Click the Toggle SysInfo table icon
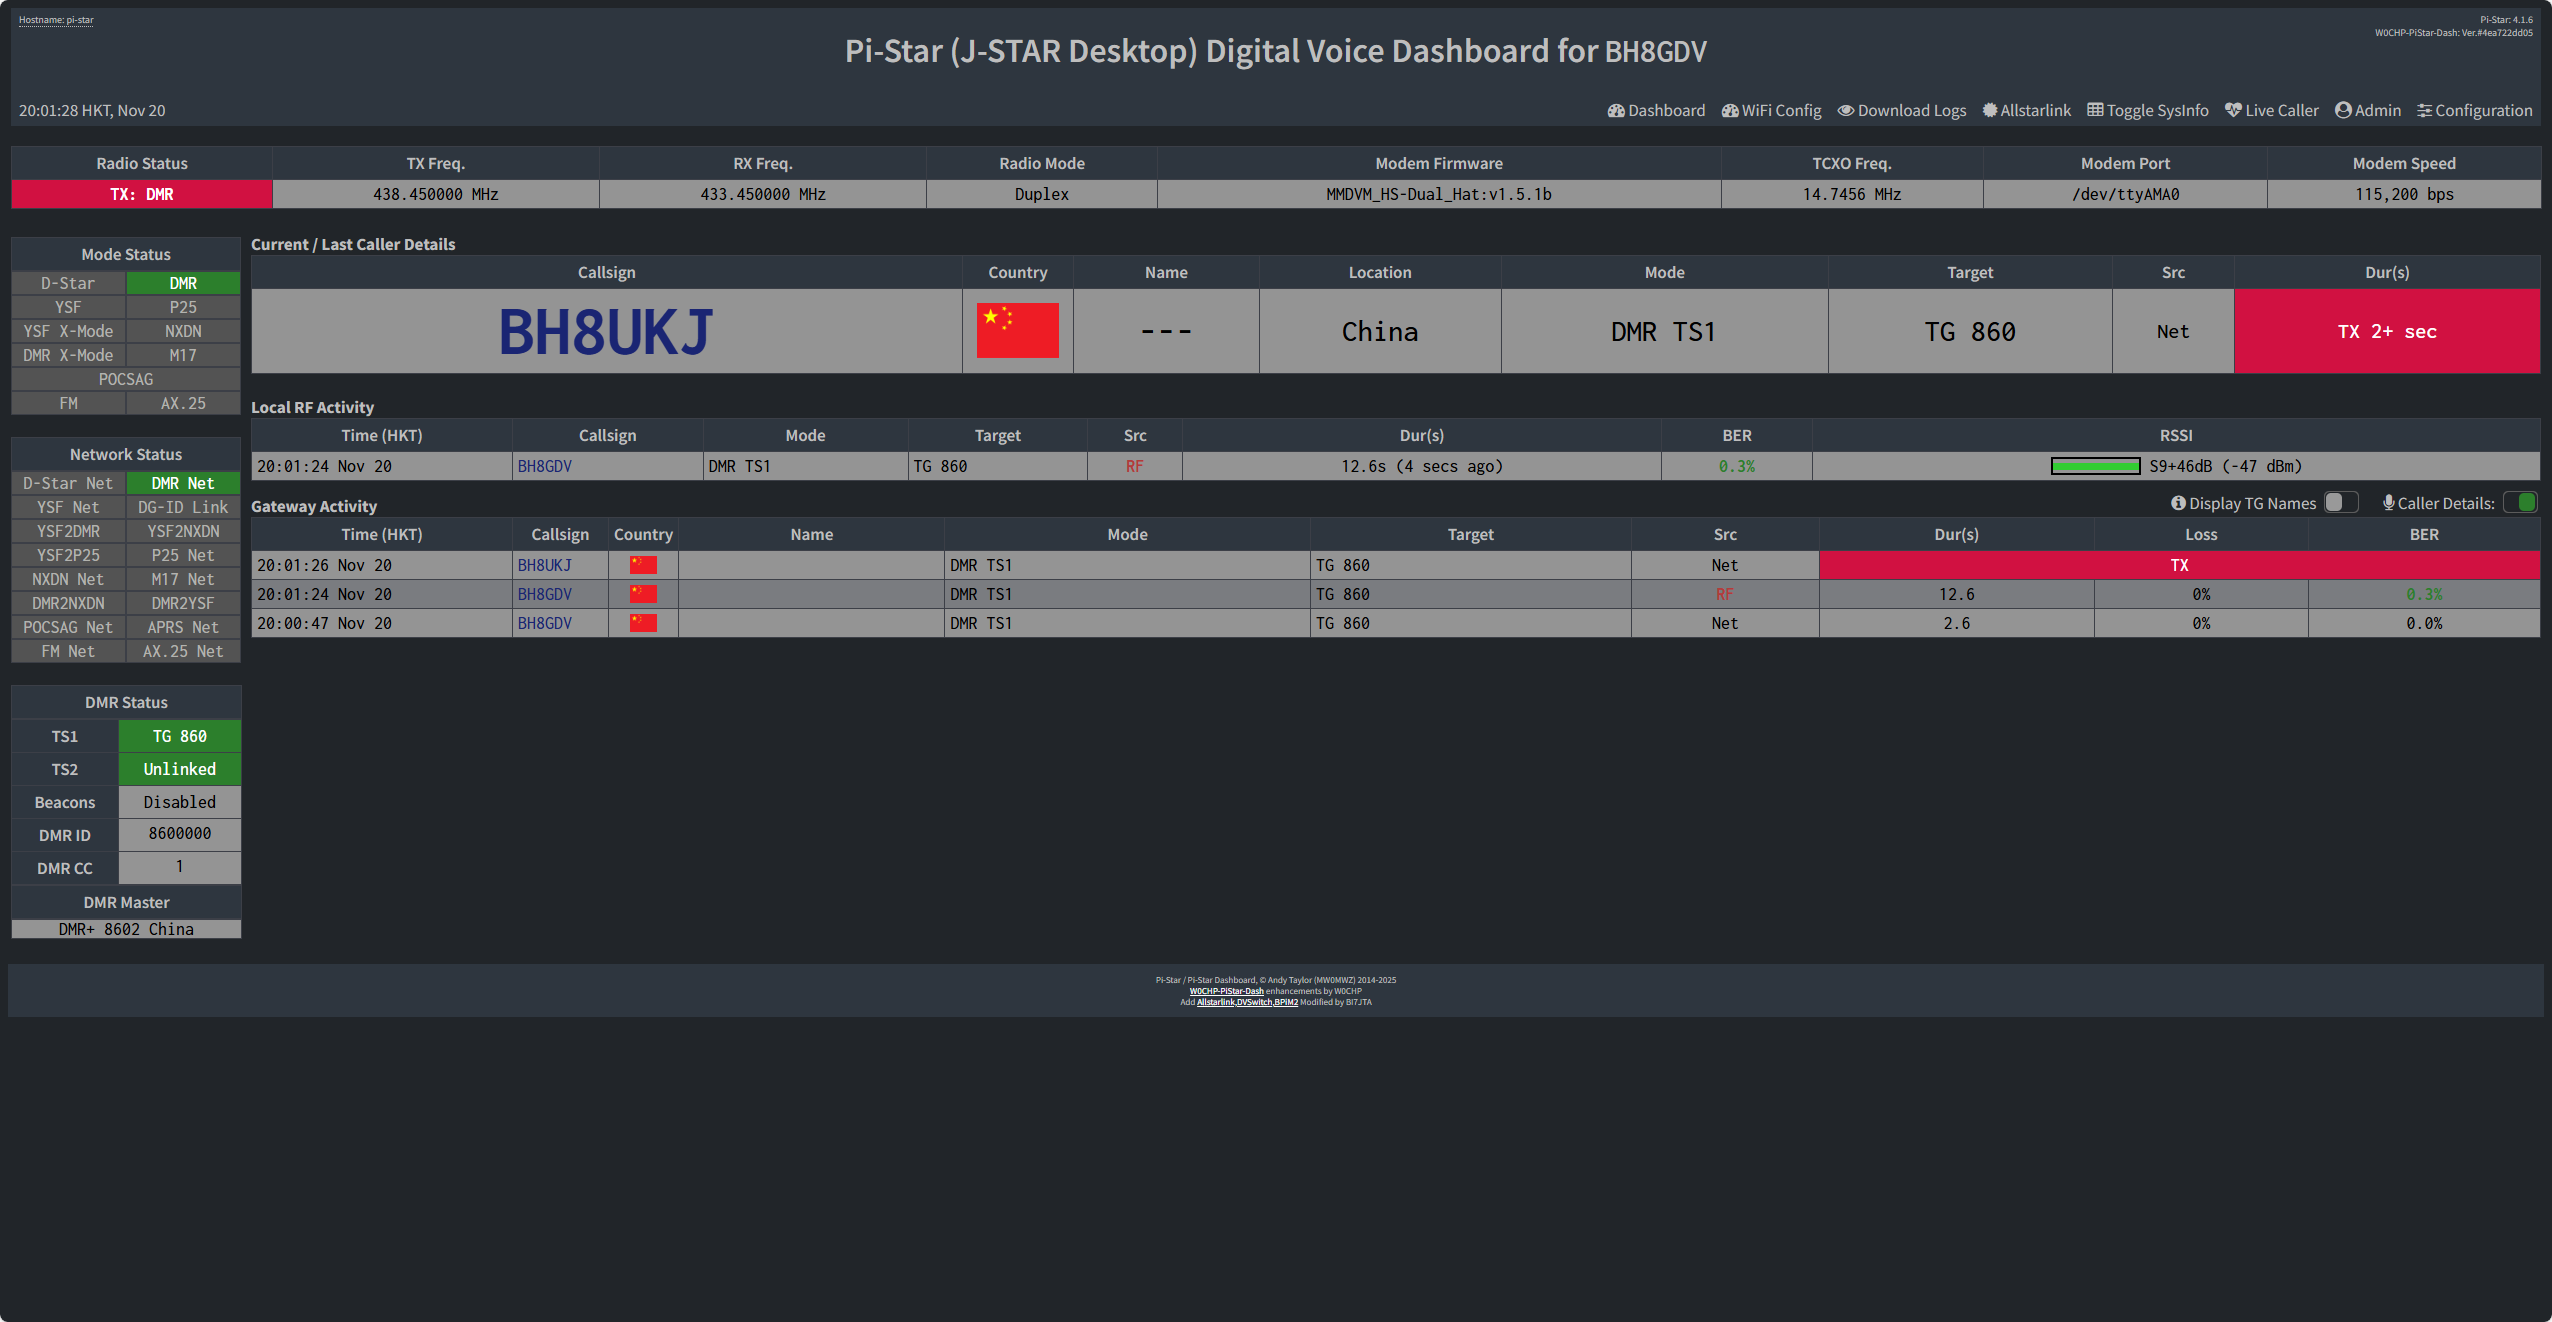 [2095, 110]
